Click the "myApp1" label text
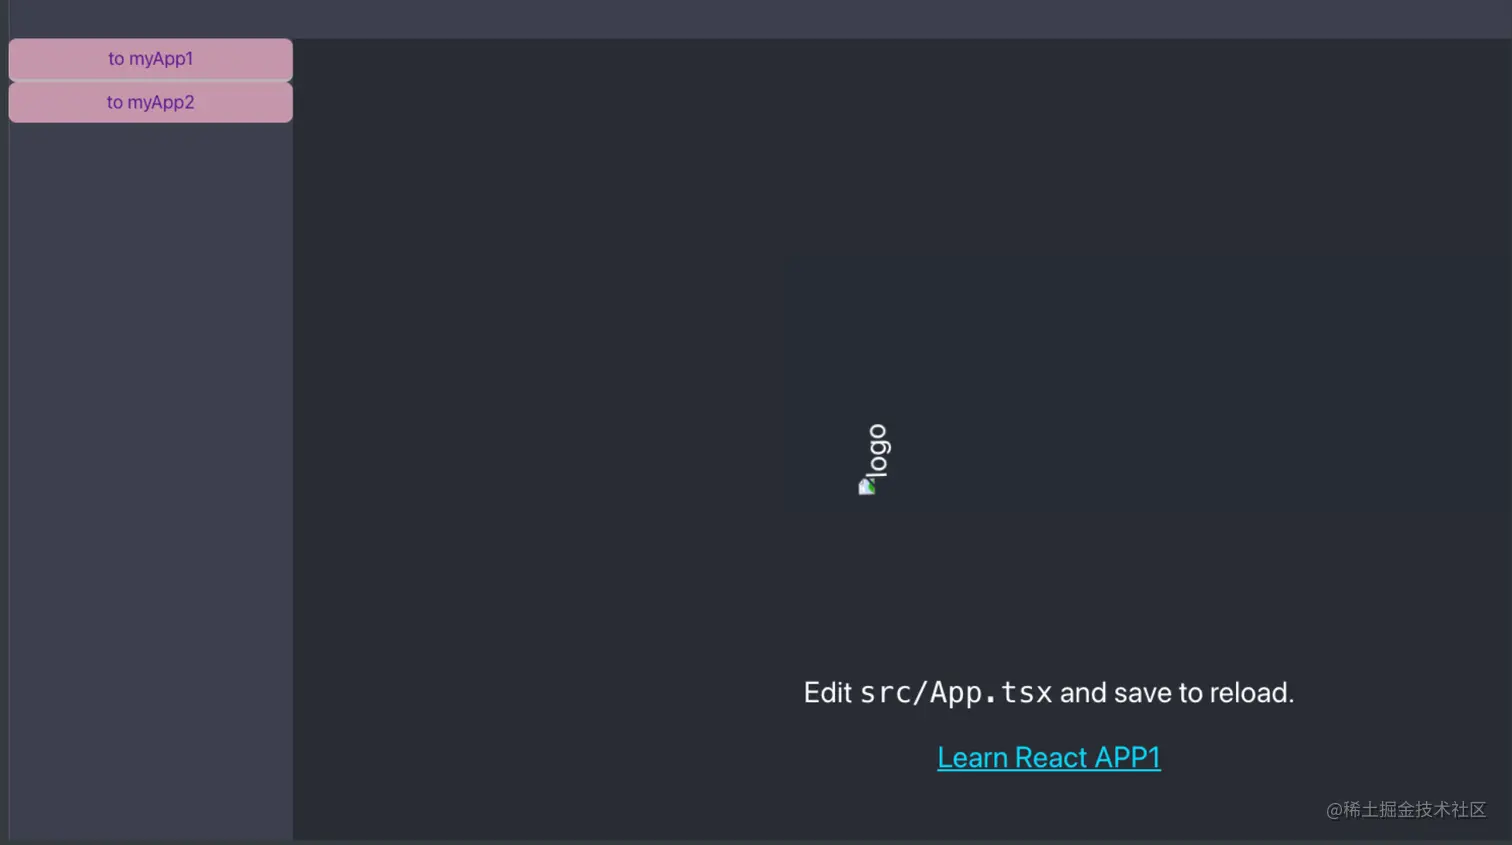 point(161,59)
